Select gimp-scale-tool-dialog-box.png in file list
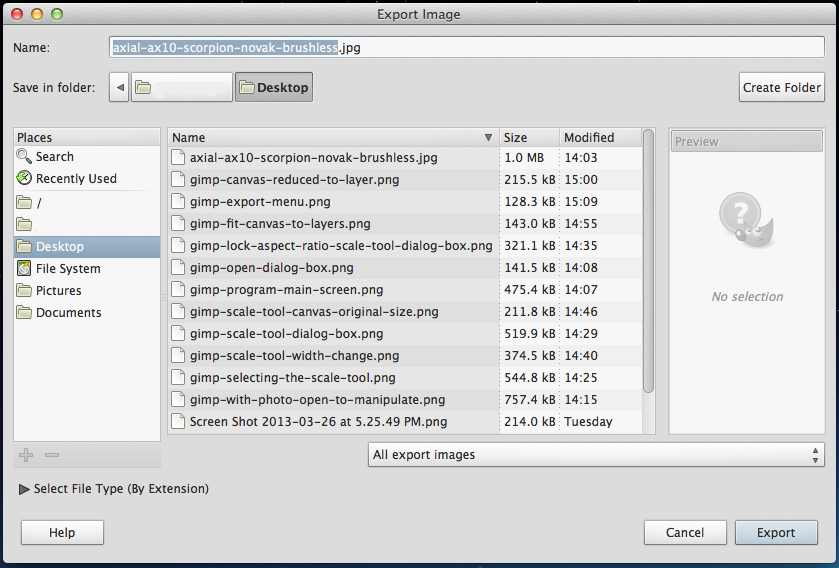 point(287,334)
